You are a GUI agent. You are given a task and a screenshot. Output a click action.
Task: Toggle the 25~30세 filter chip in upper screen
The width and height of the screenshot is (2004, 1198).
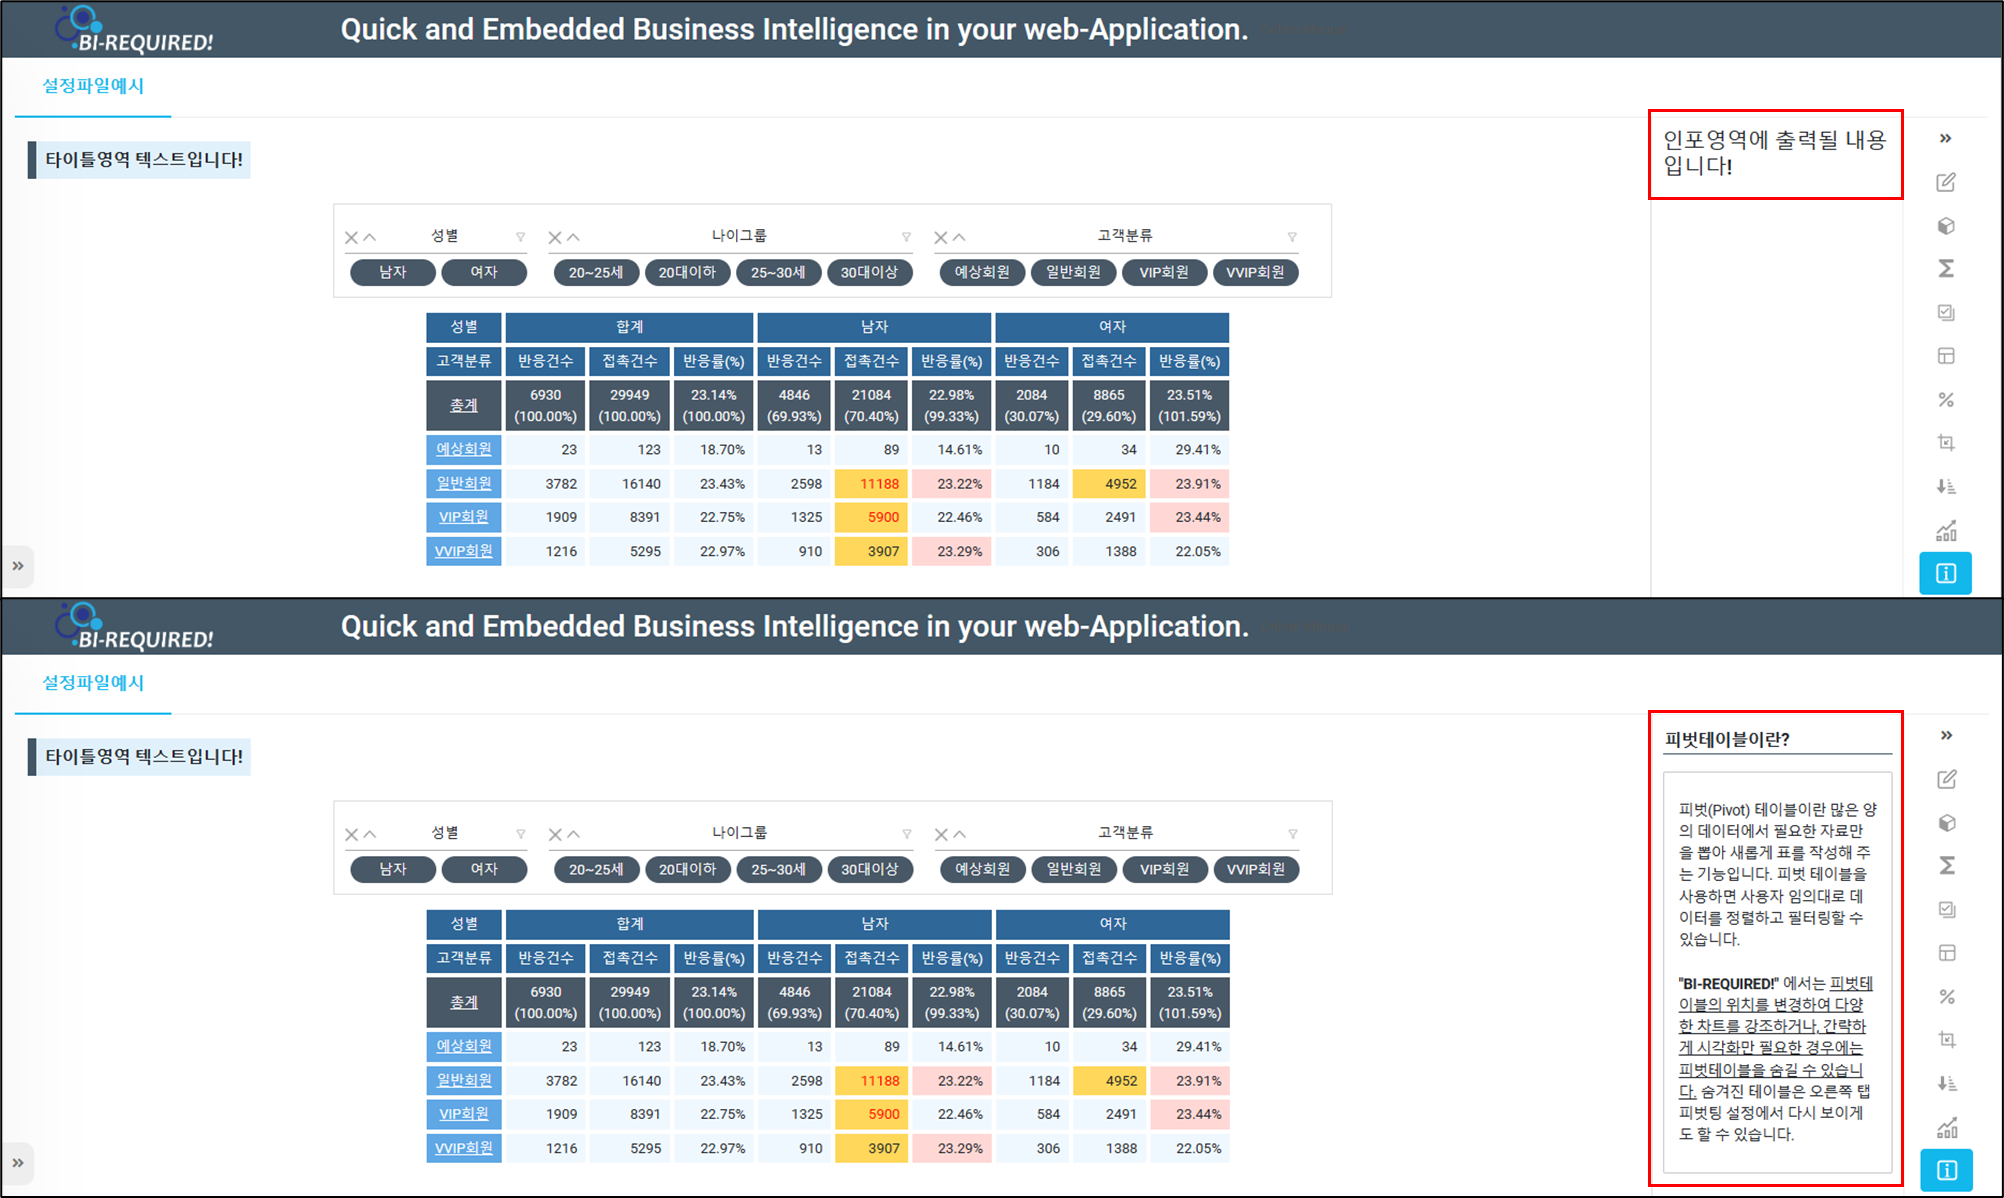coord(778,272)
